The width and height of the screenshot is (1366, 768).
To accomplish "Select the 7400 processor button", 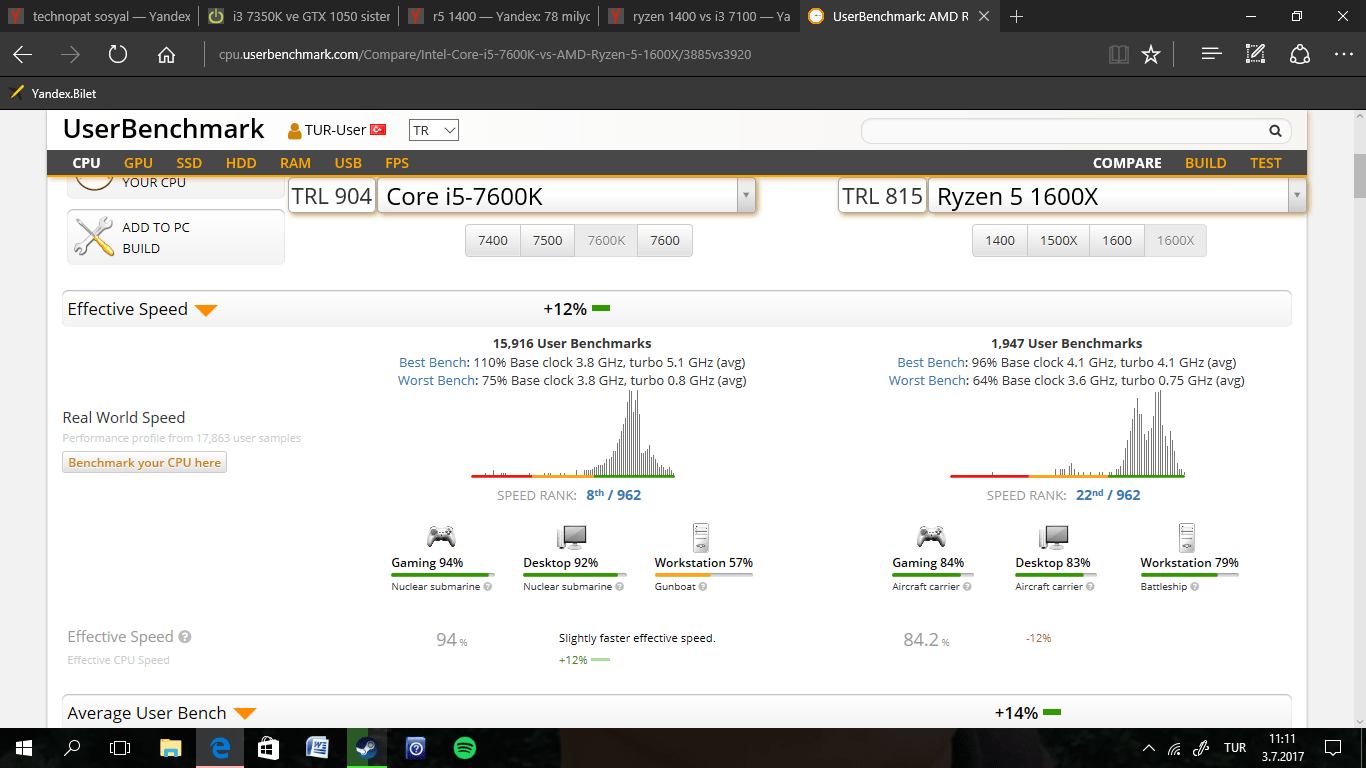I will pos(493,240).
